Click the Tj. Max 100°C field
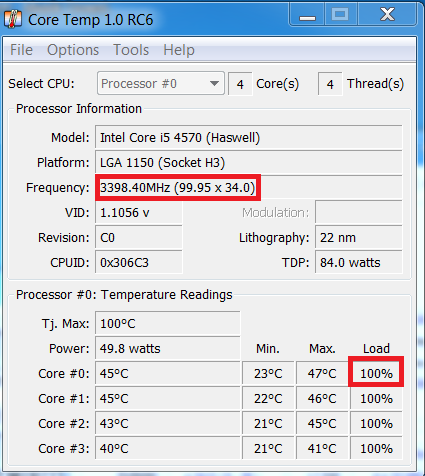The width and height of the screenshot is (425, 476). point(168,323)
